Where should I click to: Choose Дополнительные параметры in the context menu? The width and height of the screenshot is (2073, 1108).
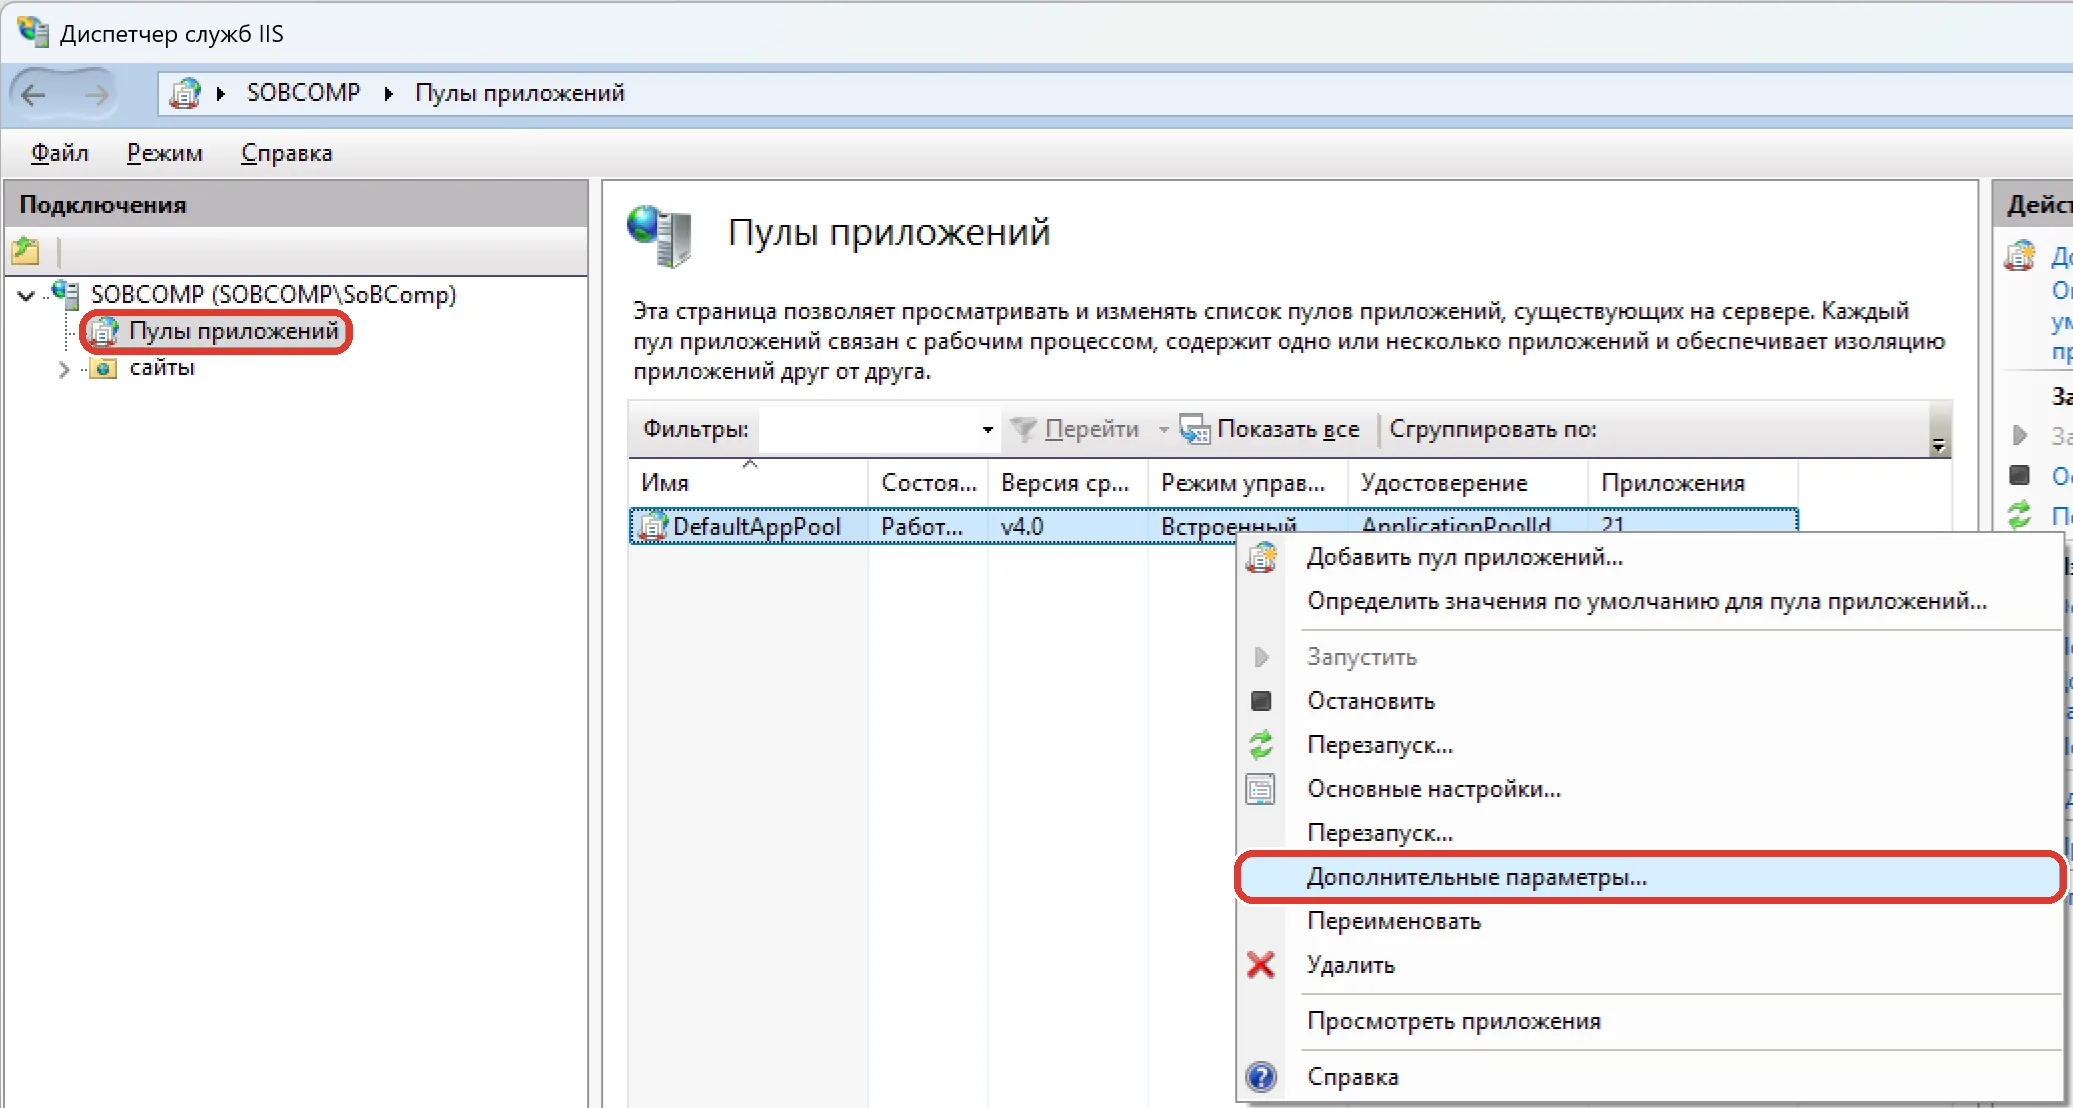[x=1651, y=877]
